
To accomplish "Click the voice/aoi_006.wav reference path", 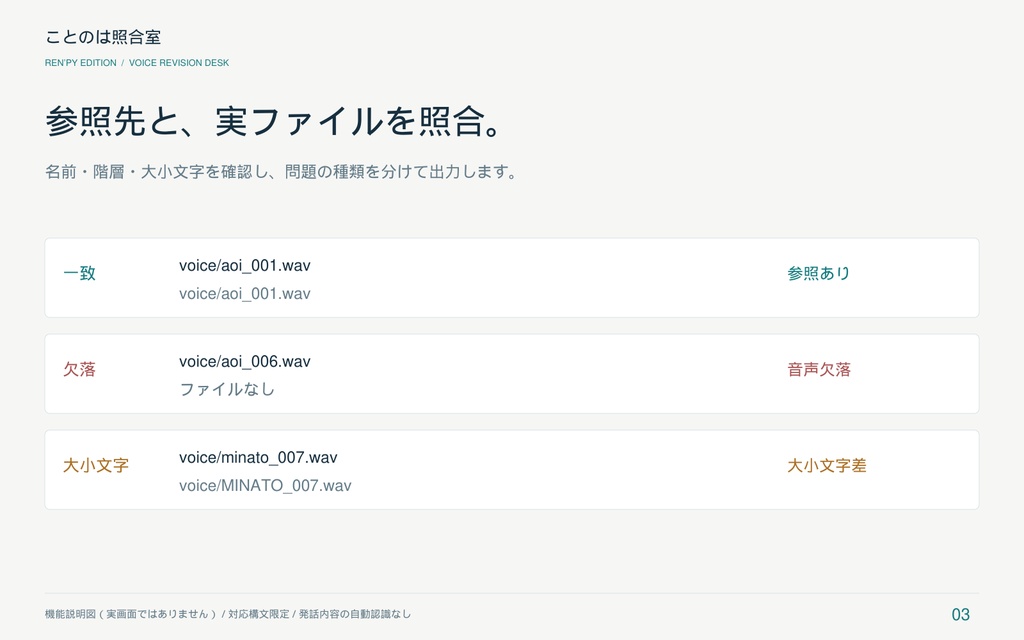I will tap(245, 362).
